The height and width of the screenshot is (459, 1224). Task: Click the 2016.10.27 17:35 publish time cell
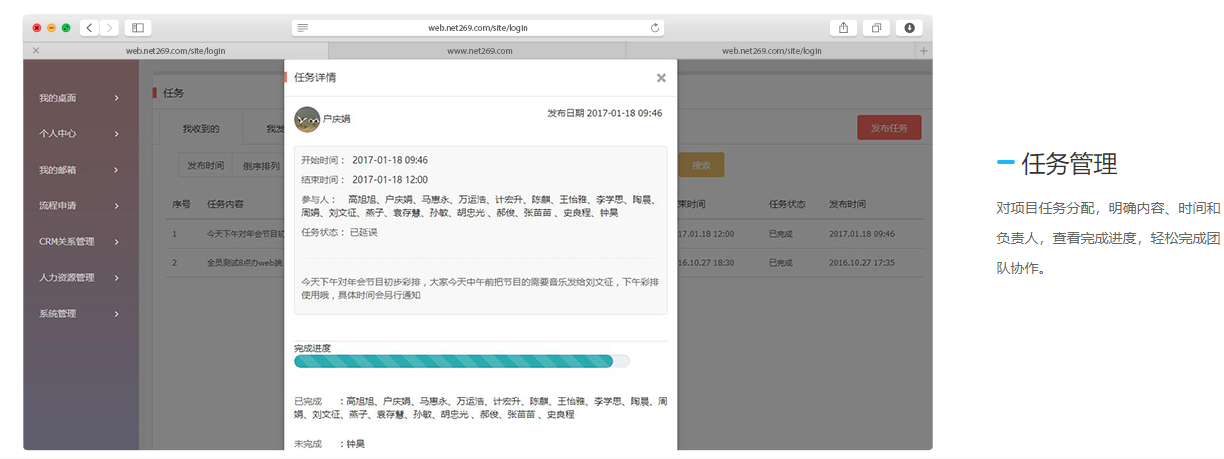click(862, 263)
